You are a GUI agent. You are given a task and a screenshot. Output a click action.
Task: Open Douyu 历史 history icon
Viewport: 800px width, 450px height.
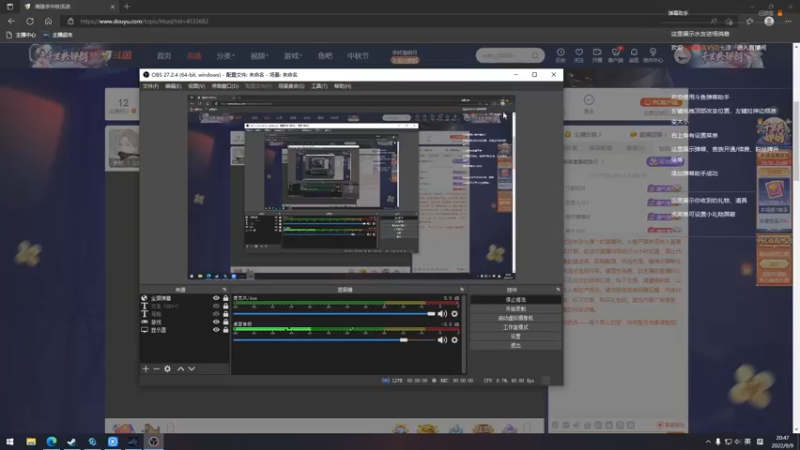(x=561, y=55)
